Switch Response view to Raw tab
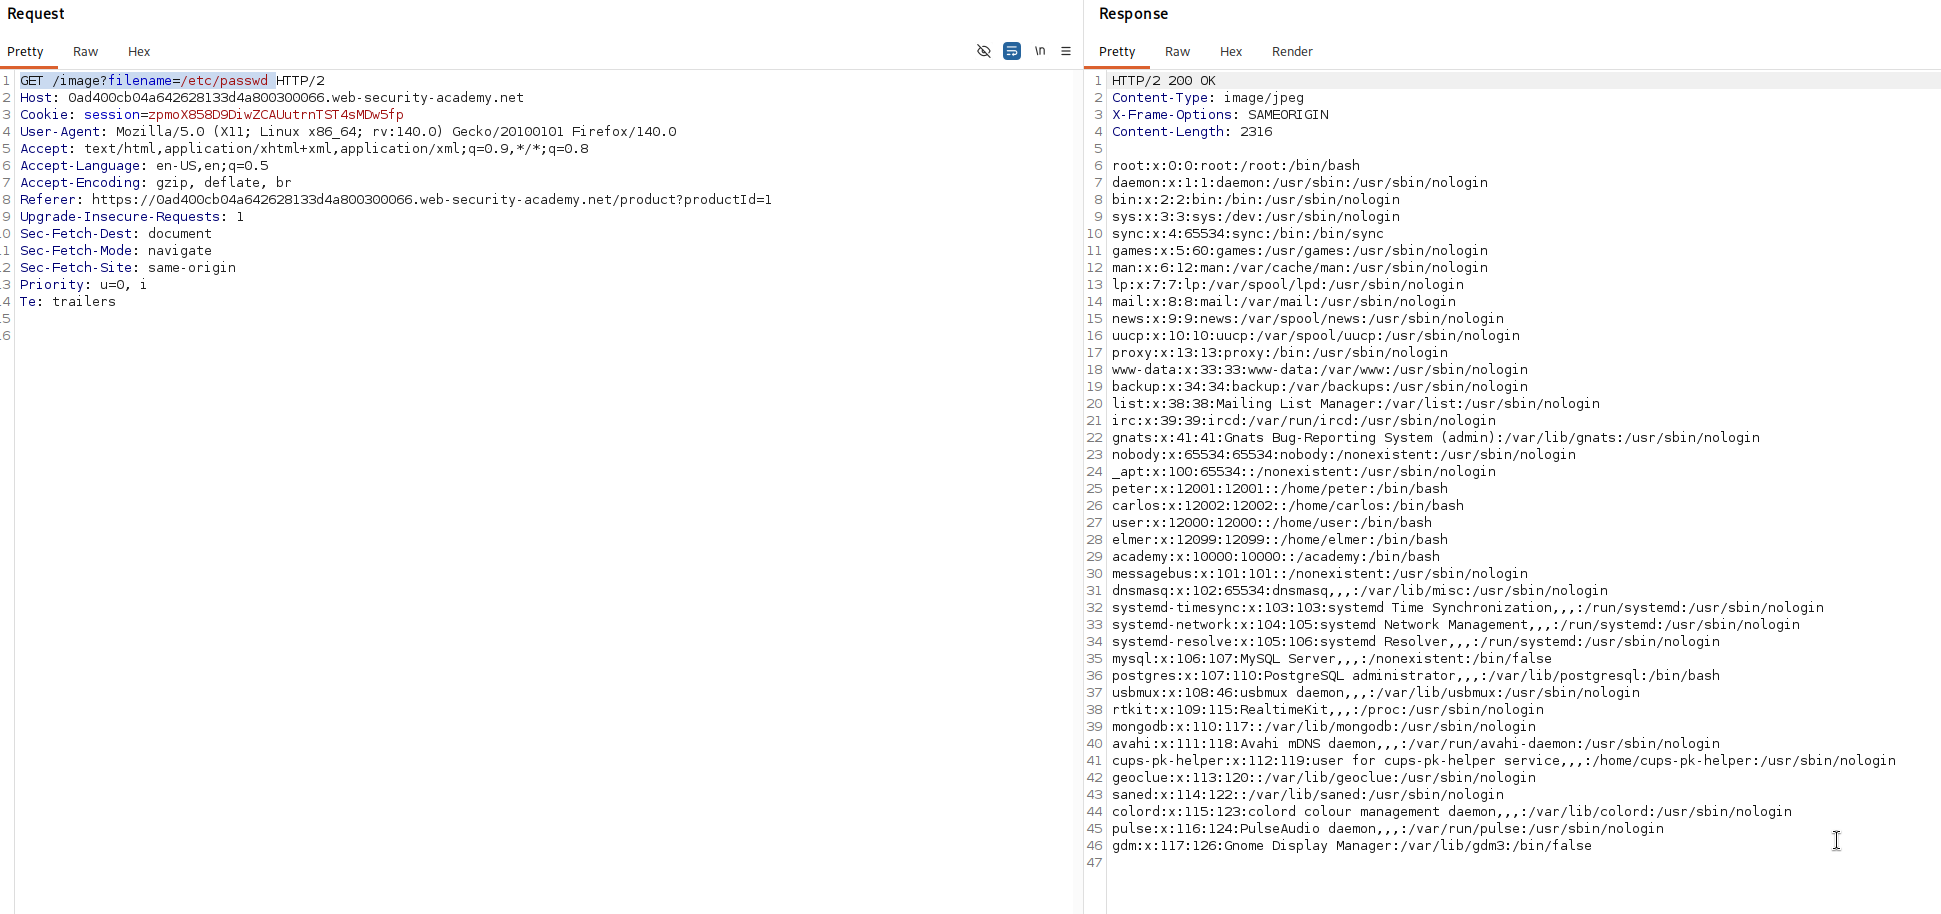Viewport: 1941px width, 914px height. (1178, 52)
